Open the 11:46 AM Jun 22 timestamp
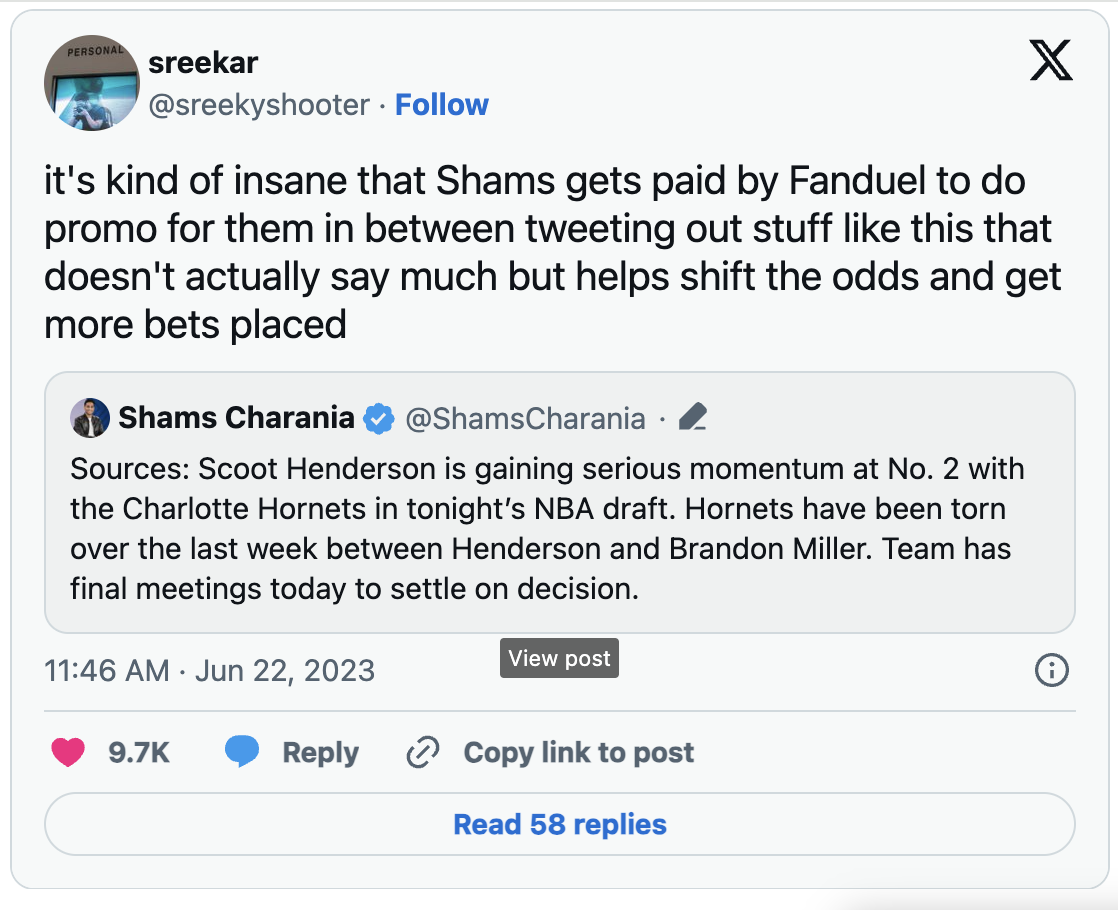Screen dimensions: 1118x910 210,670
